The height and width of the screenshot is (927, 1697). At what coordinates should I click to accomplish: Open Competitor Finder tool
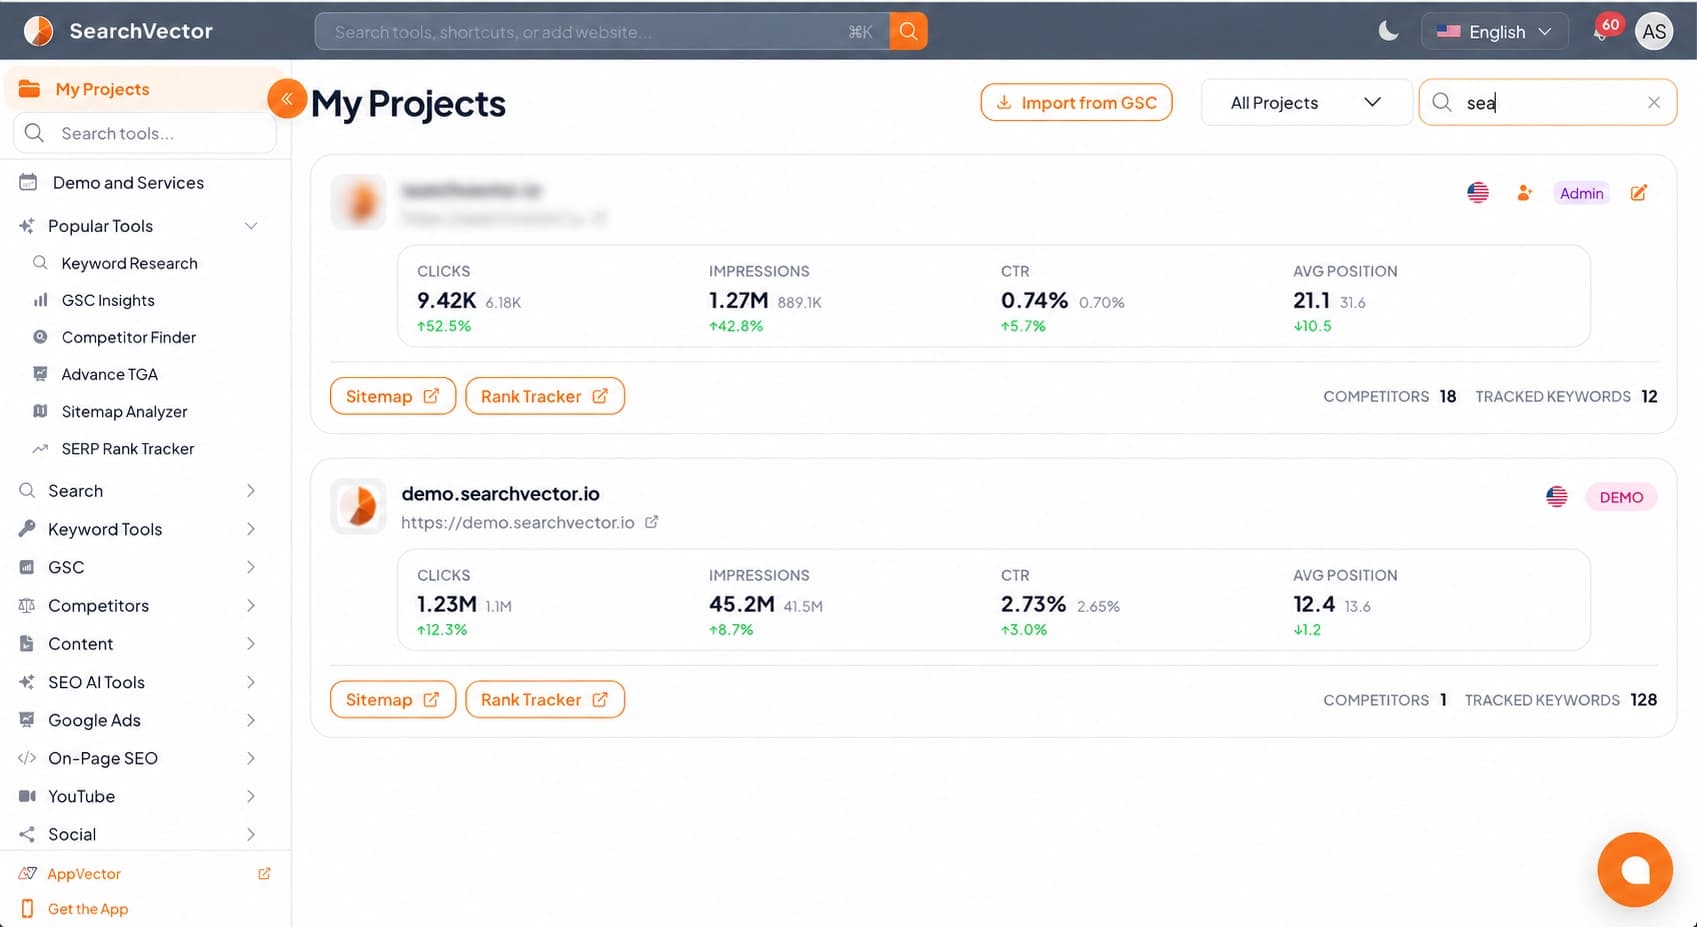[128, 337]
